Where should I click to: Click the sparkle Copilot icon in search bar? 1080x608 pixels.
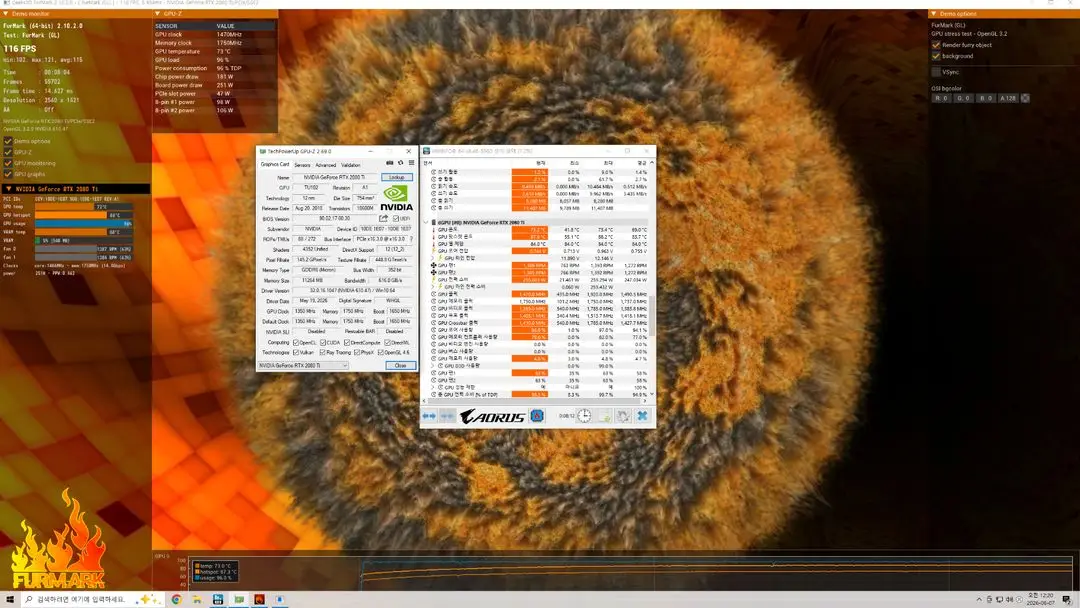tap(146, 599)
